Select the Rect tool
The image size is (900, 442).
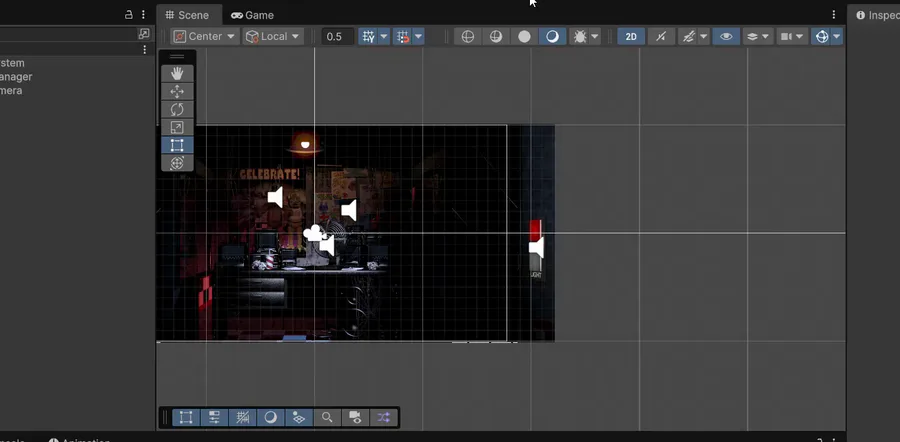coord(177,145)
